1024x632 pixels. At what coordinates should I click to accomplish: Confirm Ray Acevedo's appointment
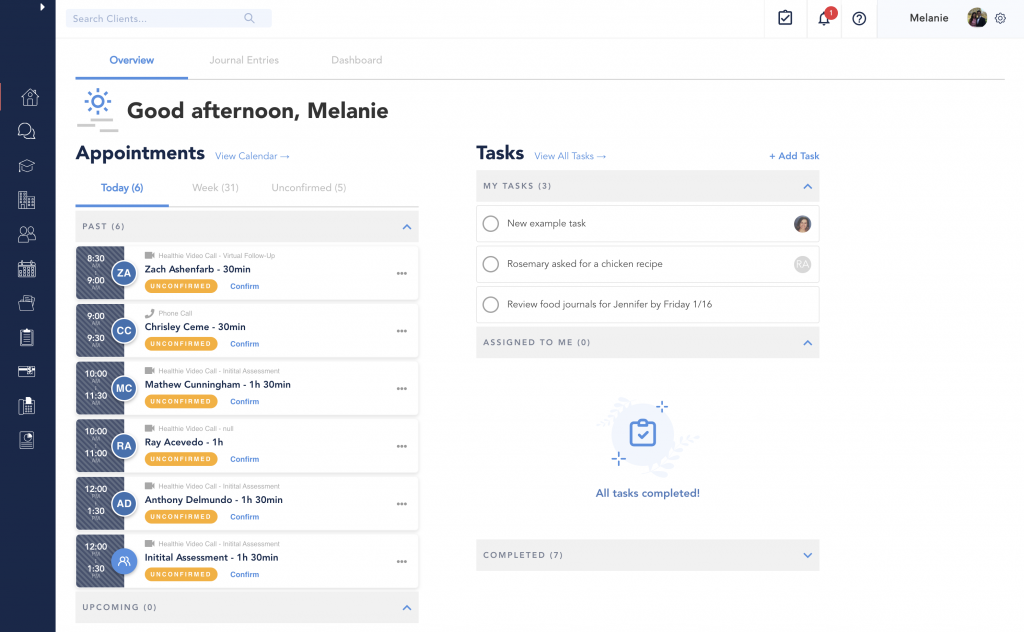244,459
